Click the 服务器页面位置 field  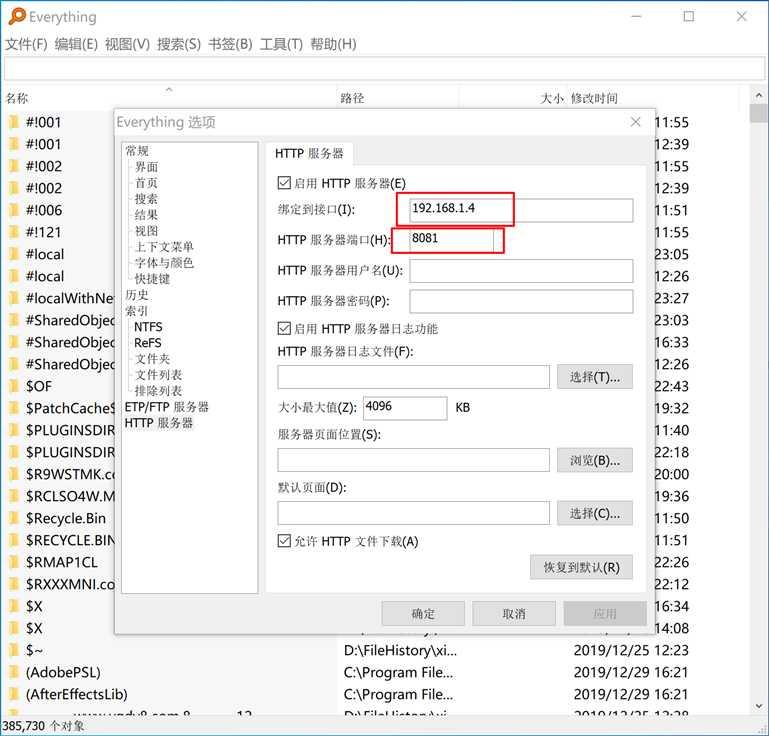pyautogui.click(x=413, y=460)
